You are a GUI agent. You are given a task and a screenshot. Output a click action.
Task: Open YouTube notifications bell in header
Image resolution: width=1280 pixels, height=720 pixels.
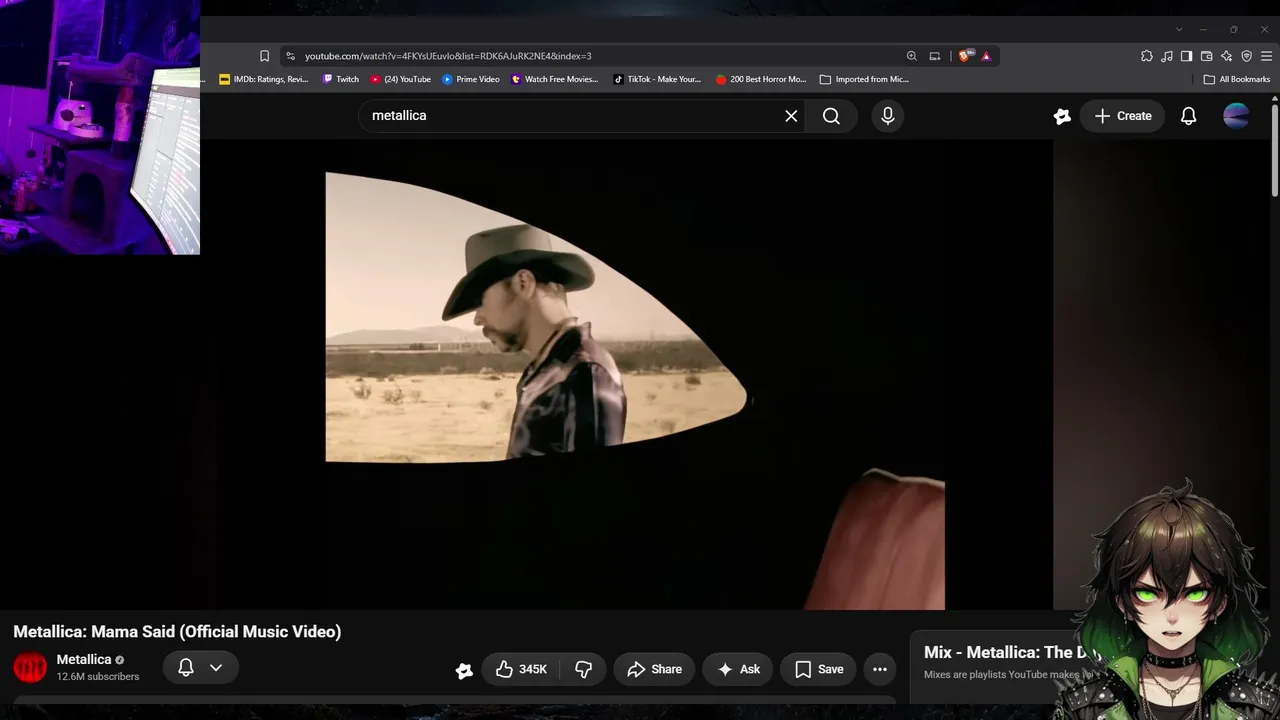[1188, 116]
